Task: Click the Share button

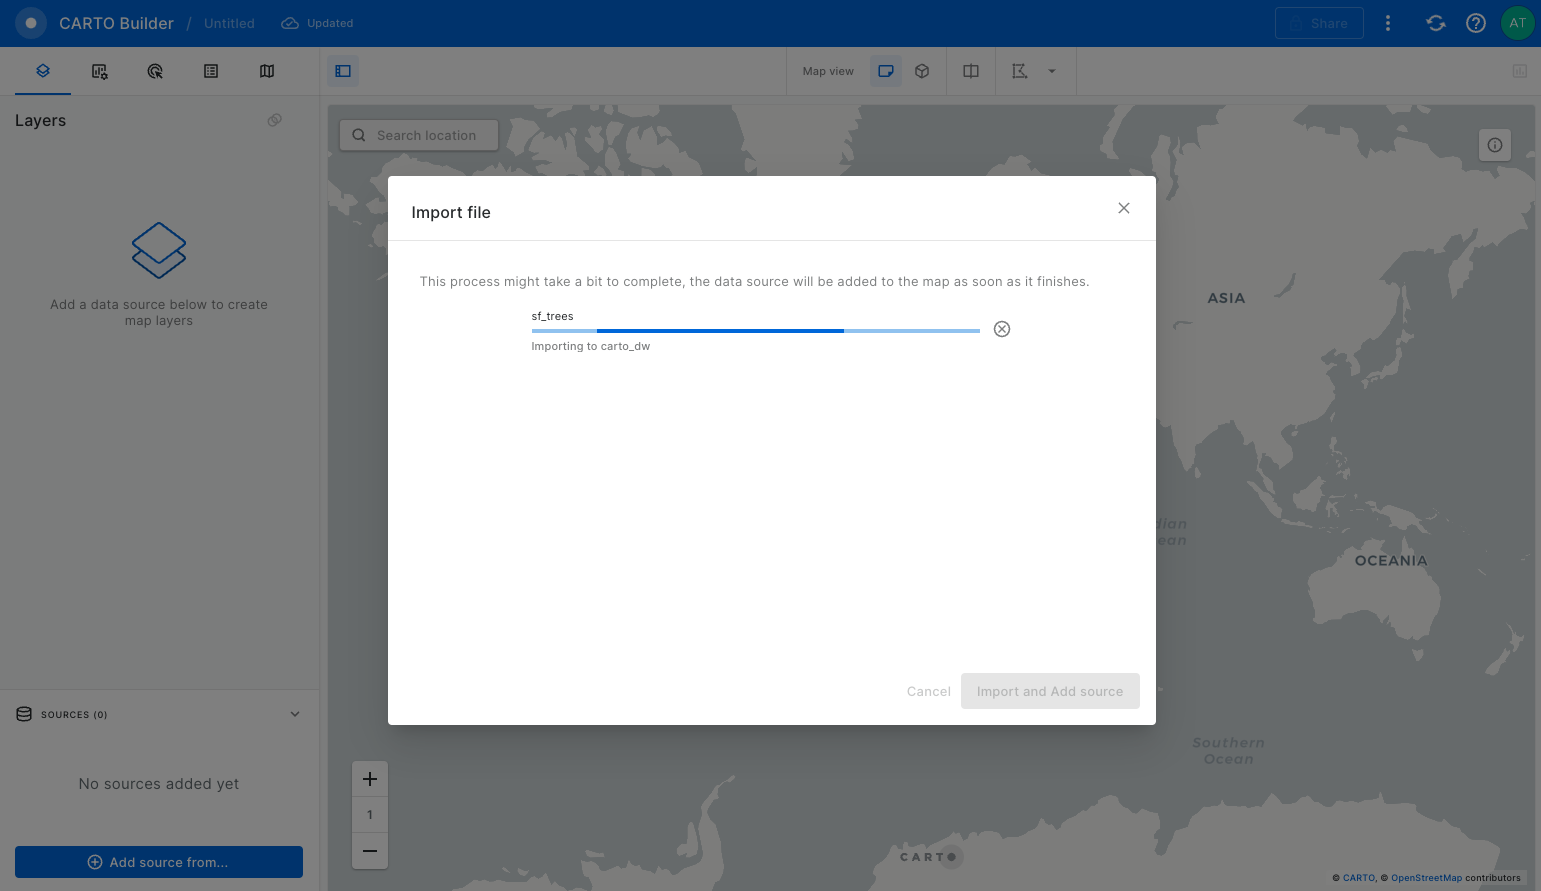Action: pos(1319,23)
